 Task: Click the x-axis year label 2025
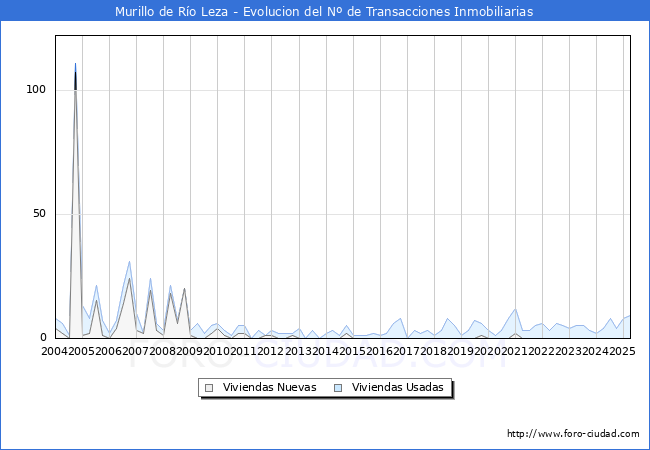coord(622,351)
